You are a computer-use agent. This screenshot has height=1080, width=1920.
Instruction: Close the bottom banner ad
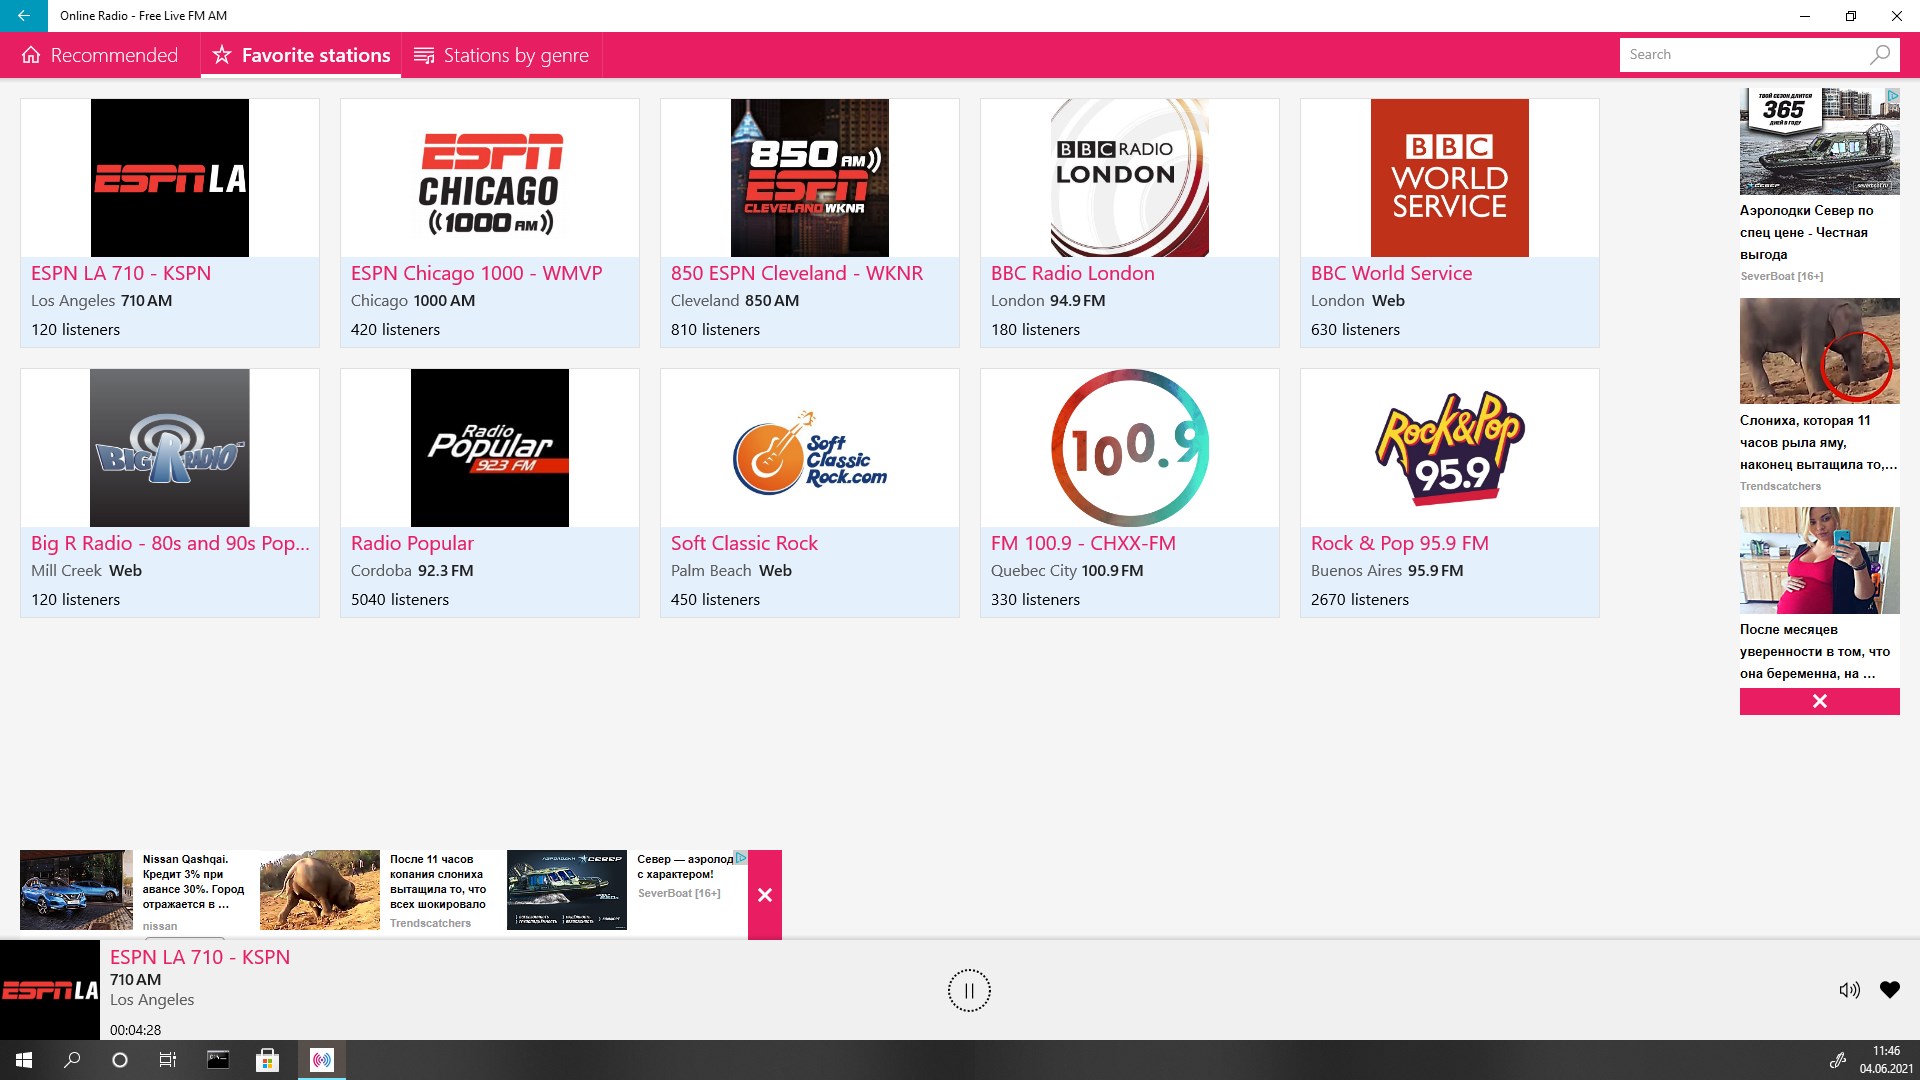pos(765,895)
